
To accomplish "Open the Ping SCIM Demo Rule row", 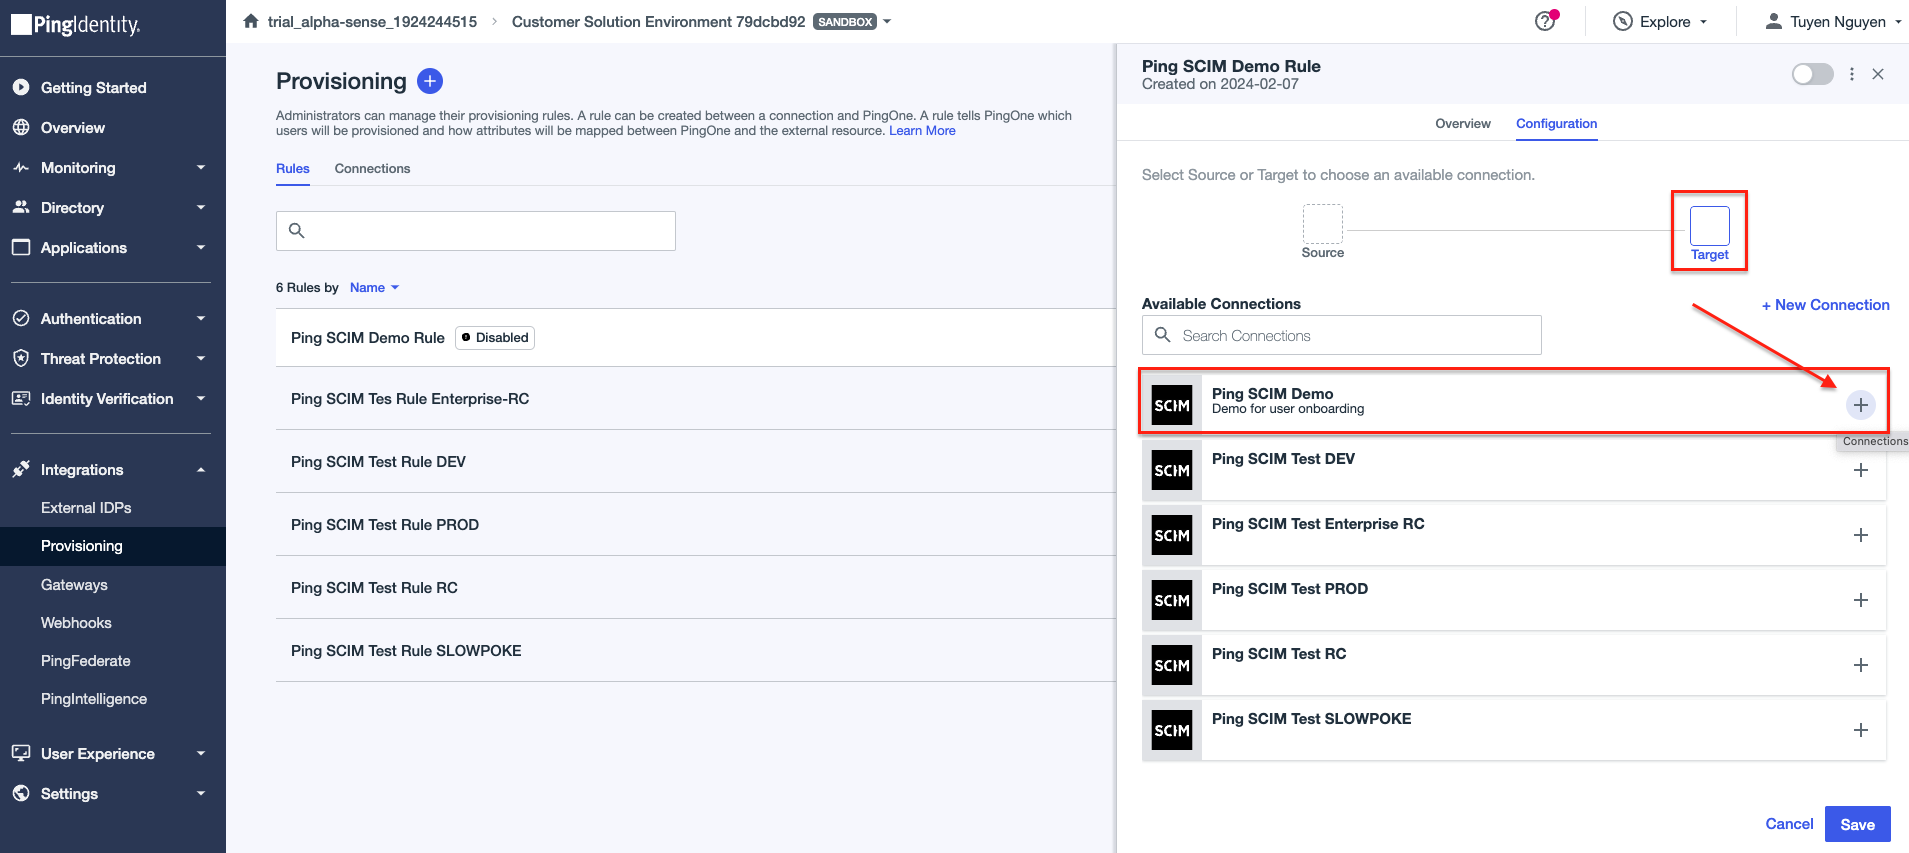I will [x=696, y=338].
